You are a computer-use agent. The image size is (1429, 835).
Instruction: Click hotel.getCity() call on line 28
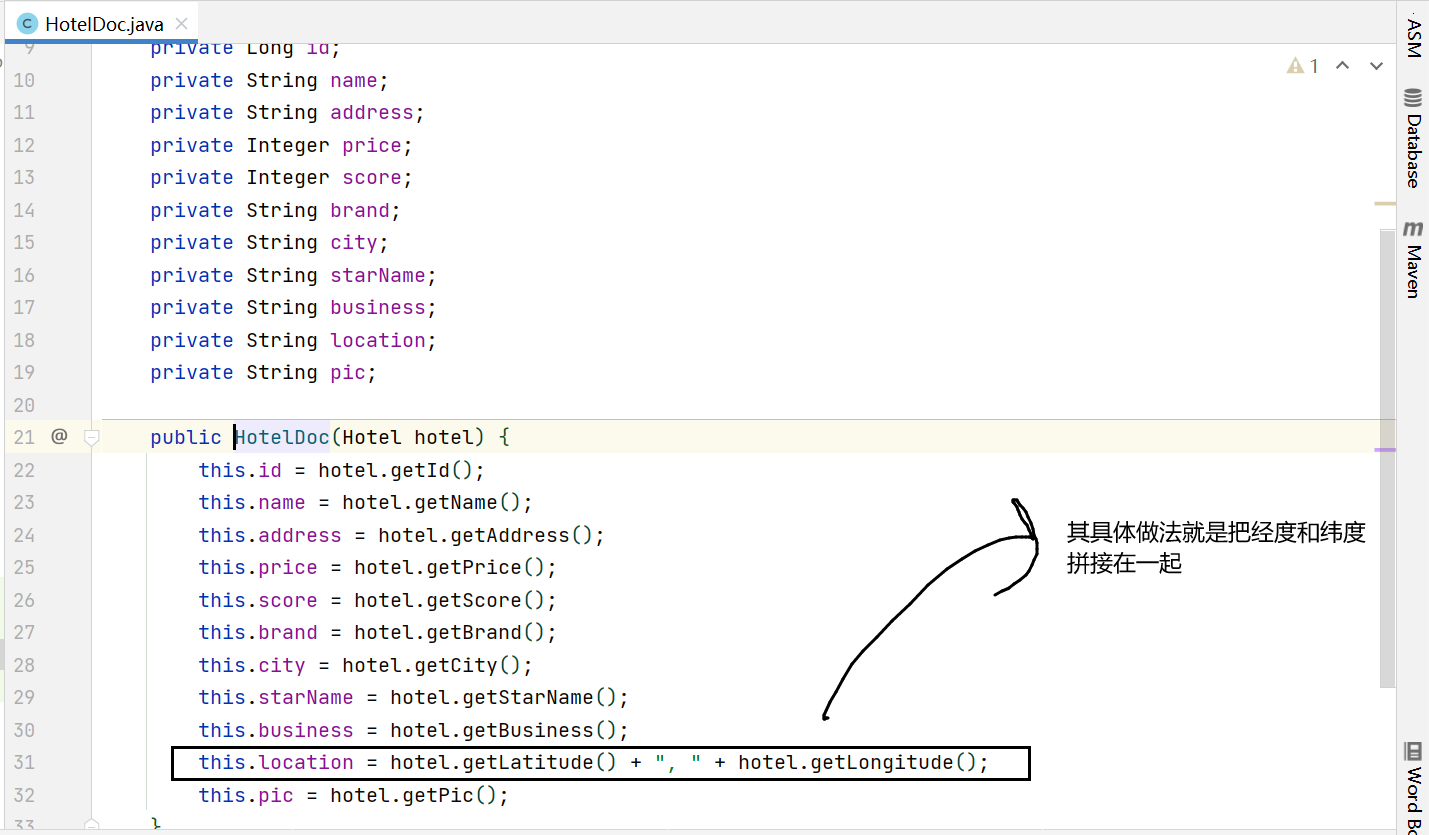pyautogui.click(x=432, y=665)
